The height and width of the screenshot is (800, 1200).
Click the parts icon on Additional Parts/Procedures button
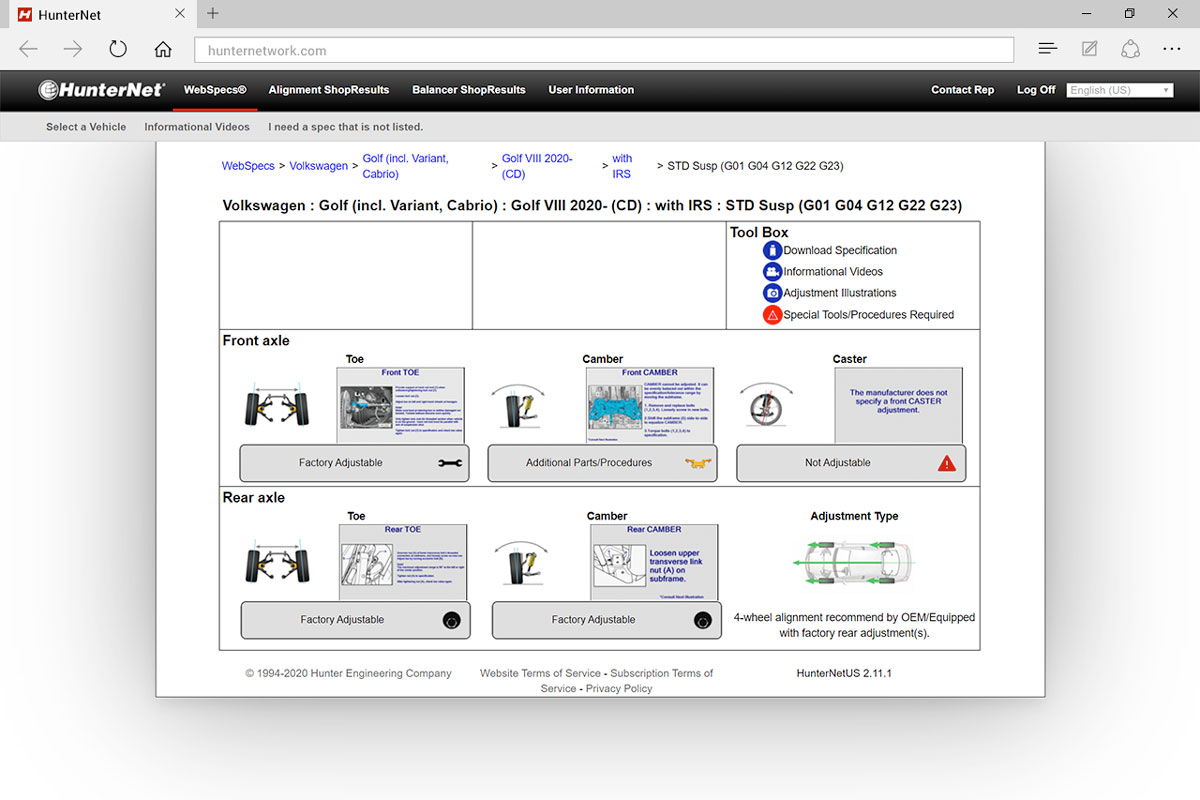click(697, 463)
